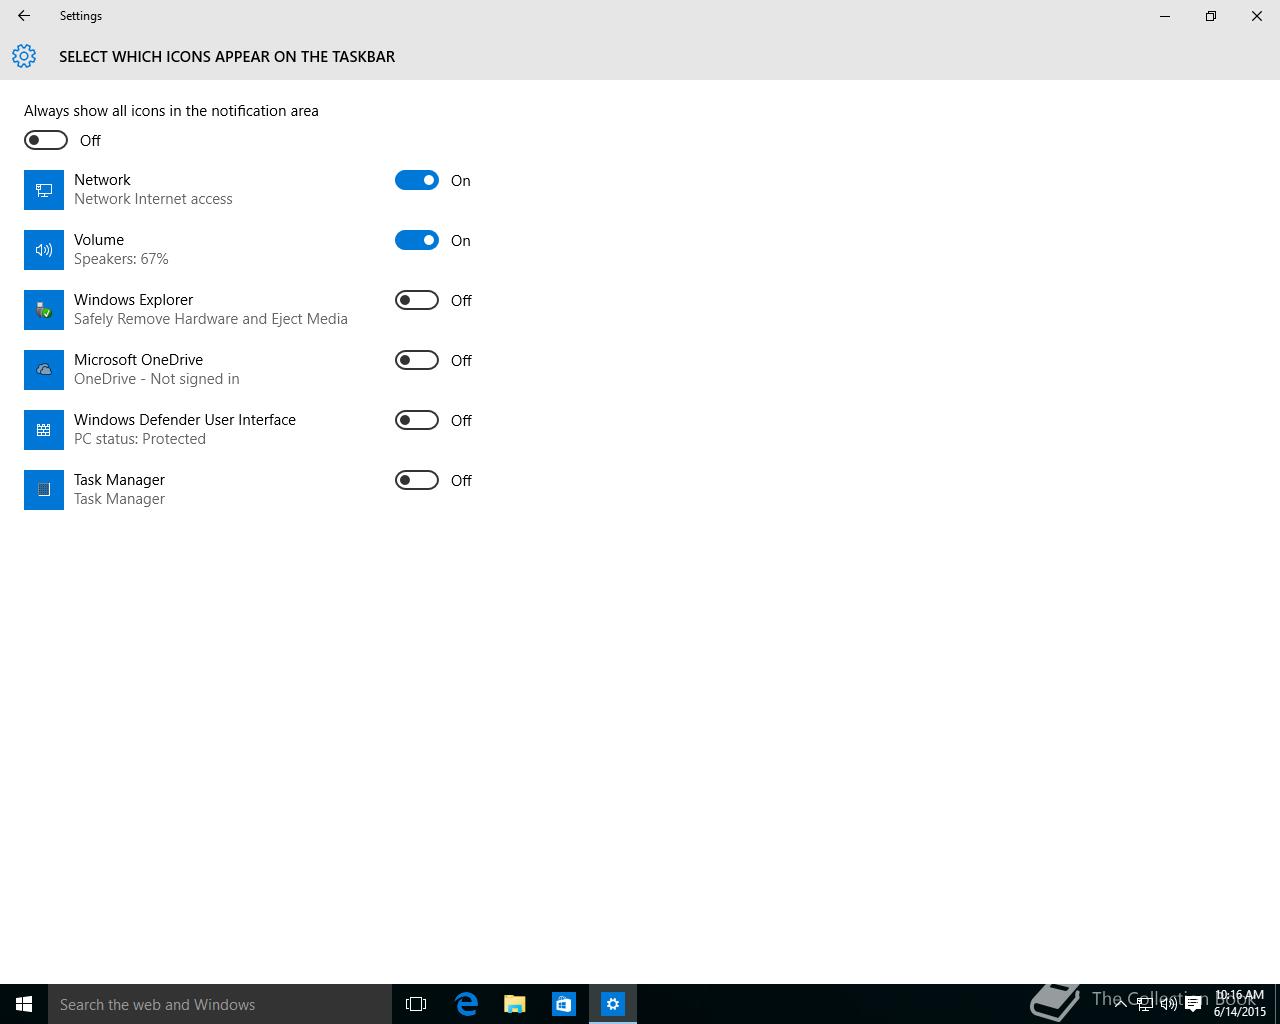
Task: Enable the Microsoft OneDrive toggle
Action: click(x=417, y=360)
